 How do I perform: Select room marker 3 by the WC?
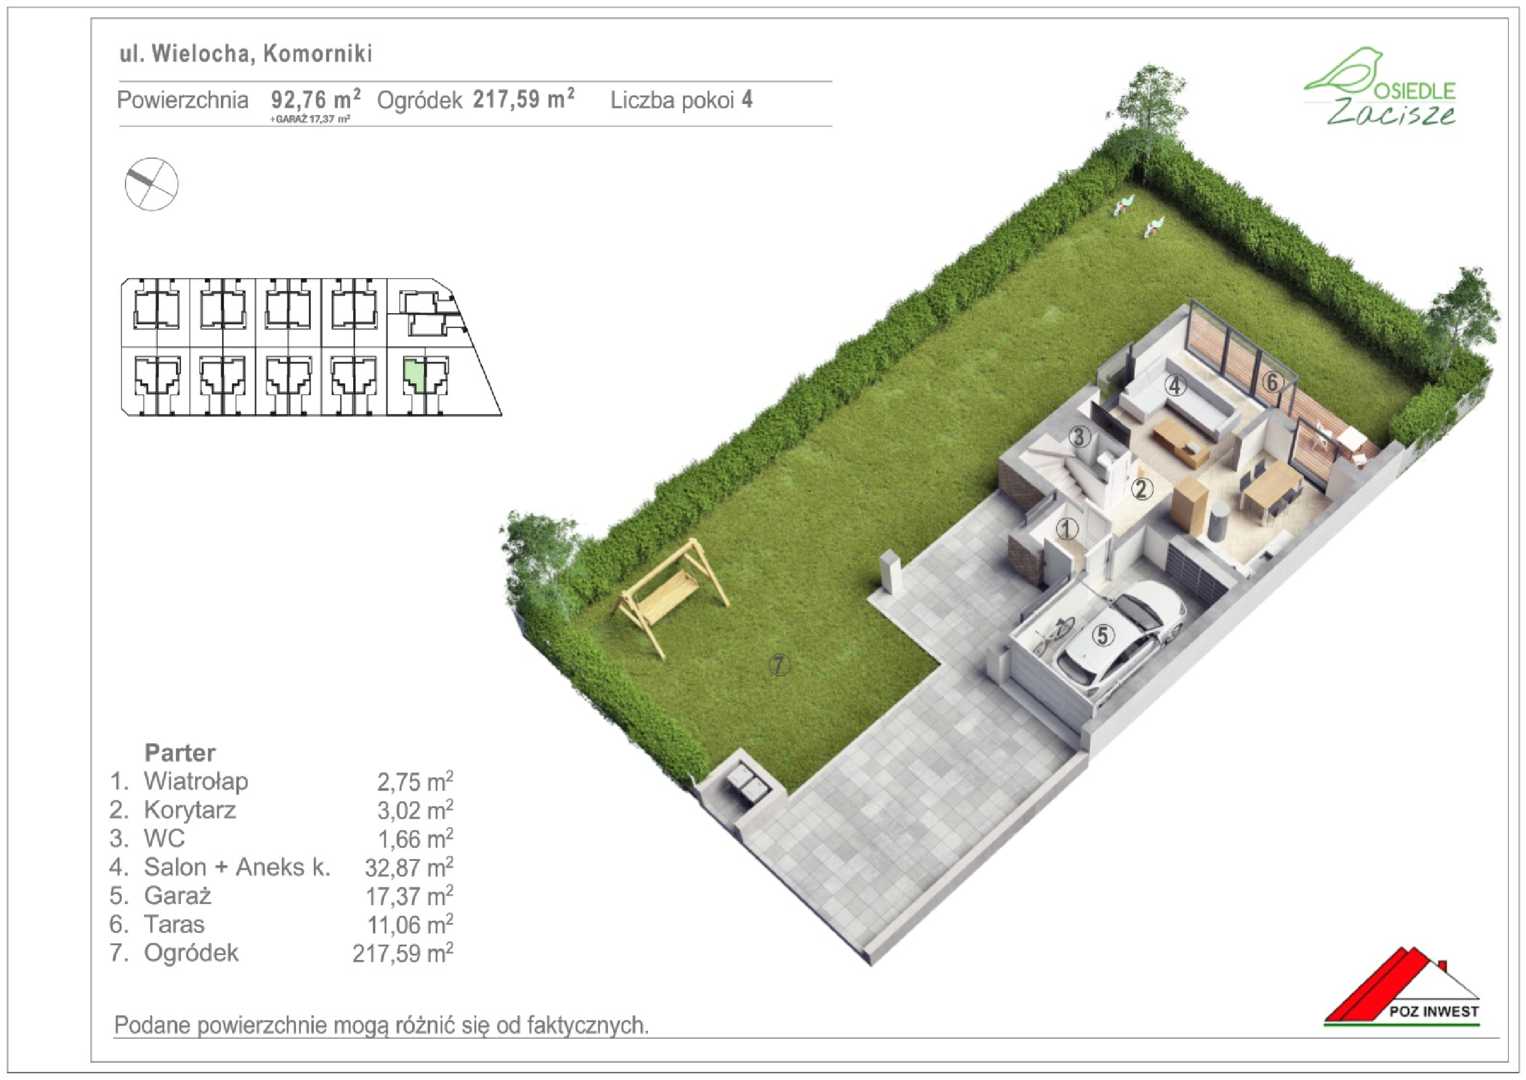point(1078,437)
